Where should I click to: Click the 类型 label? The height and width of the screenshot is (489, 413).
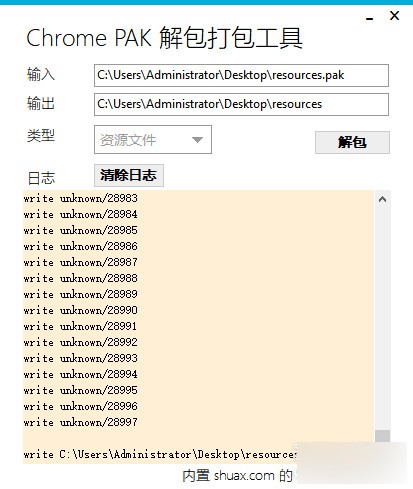coord(41,135)
